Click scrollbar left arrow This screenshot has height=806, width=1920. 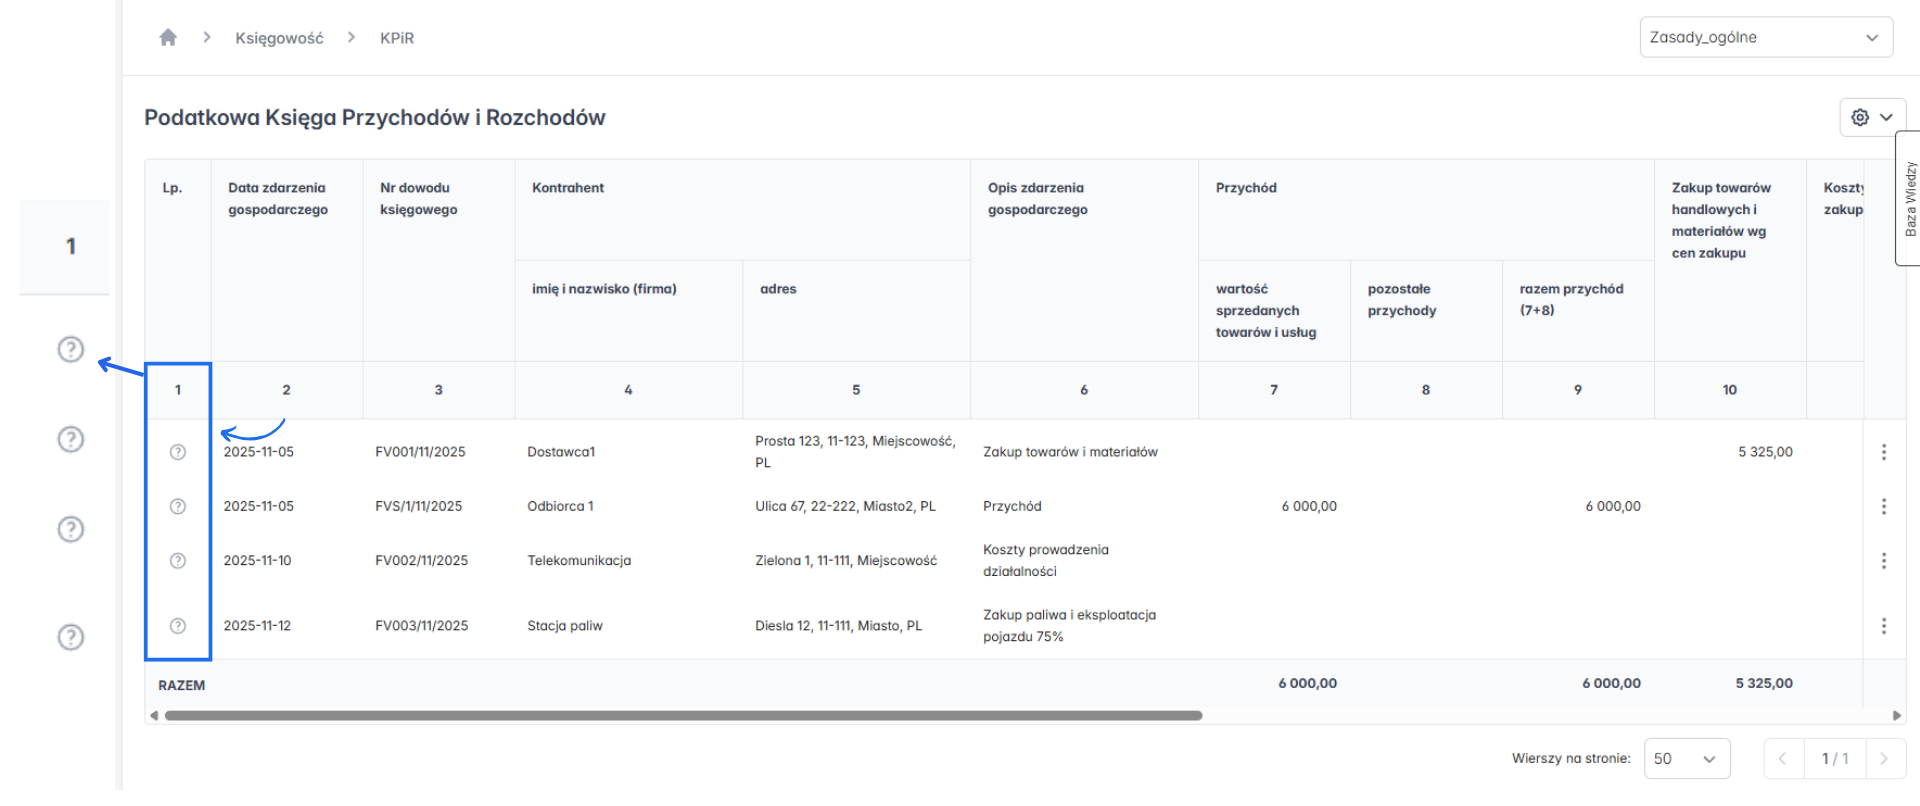154,716
